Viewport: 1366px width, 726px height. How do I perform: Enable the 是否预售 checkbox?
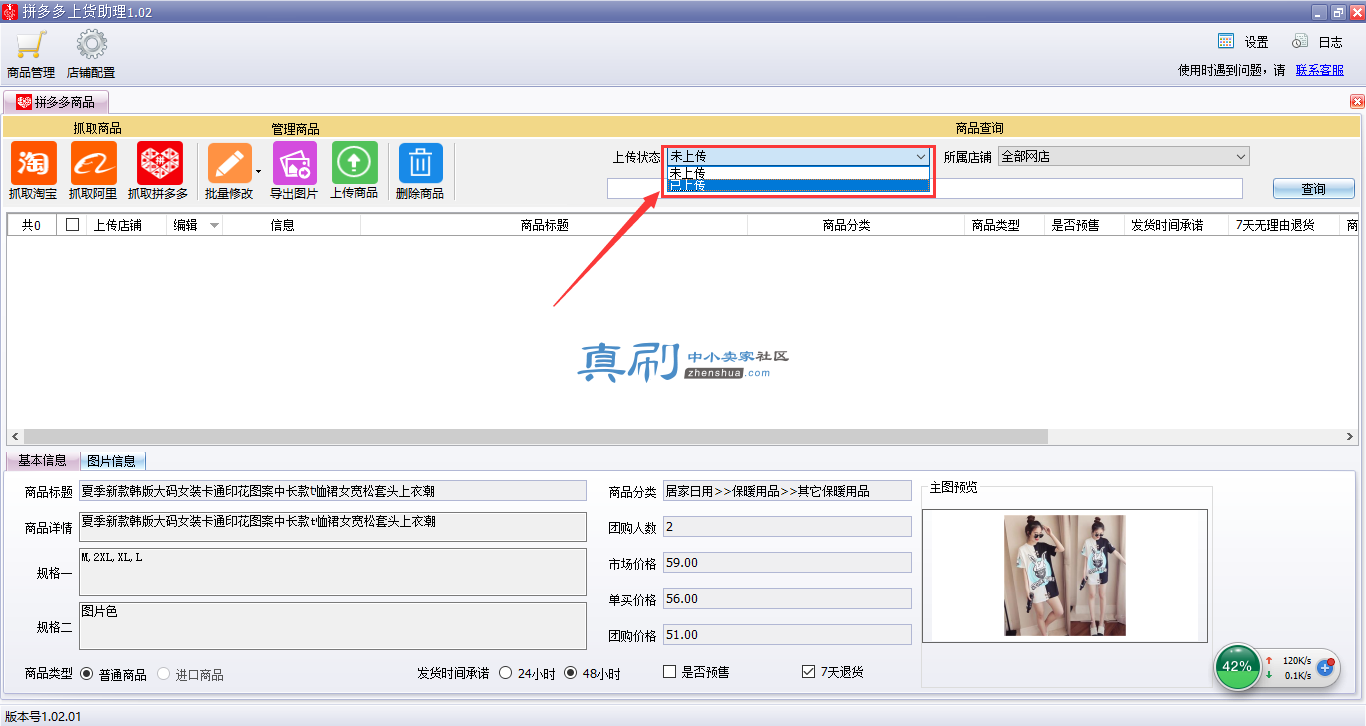[670, 672]
